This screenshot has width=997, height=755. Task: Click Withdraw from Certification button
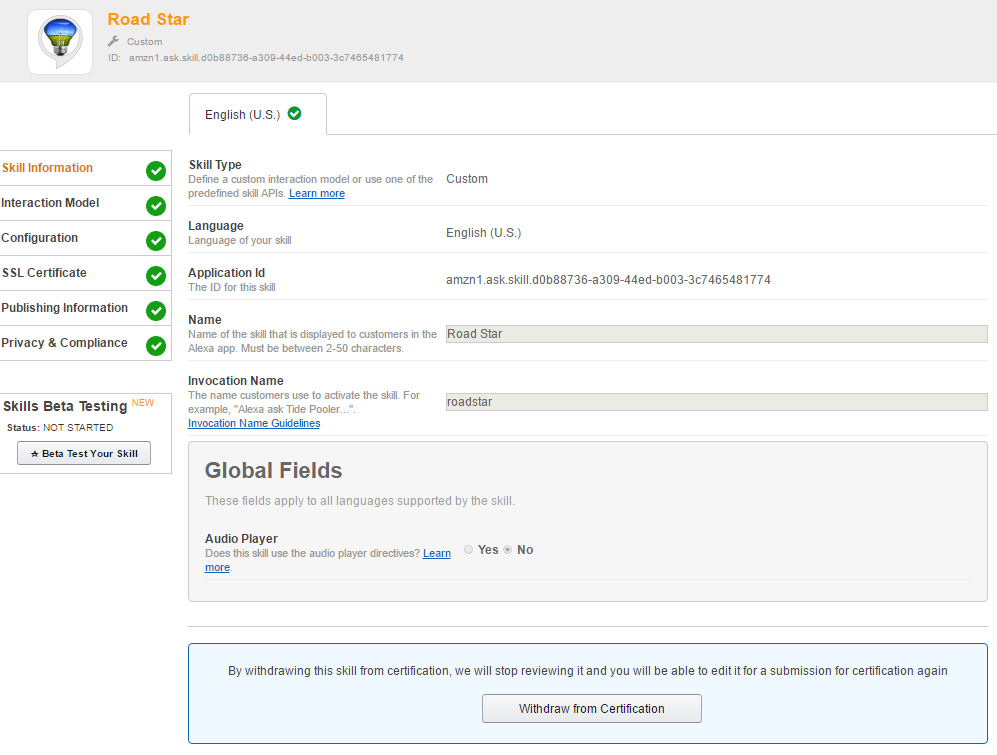591,709
